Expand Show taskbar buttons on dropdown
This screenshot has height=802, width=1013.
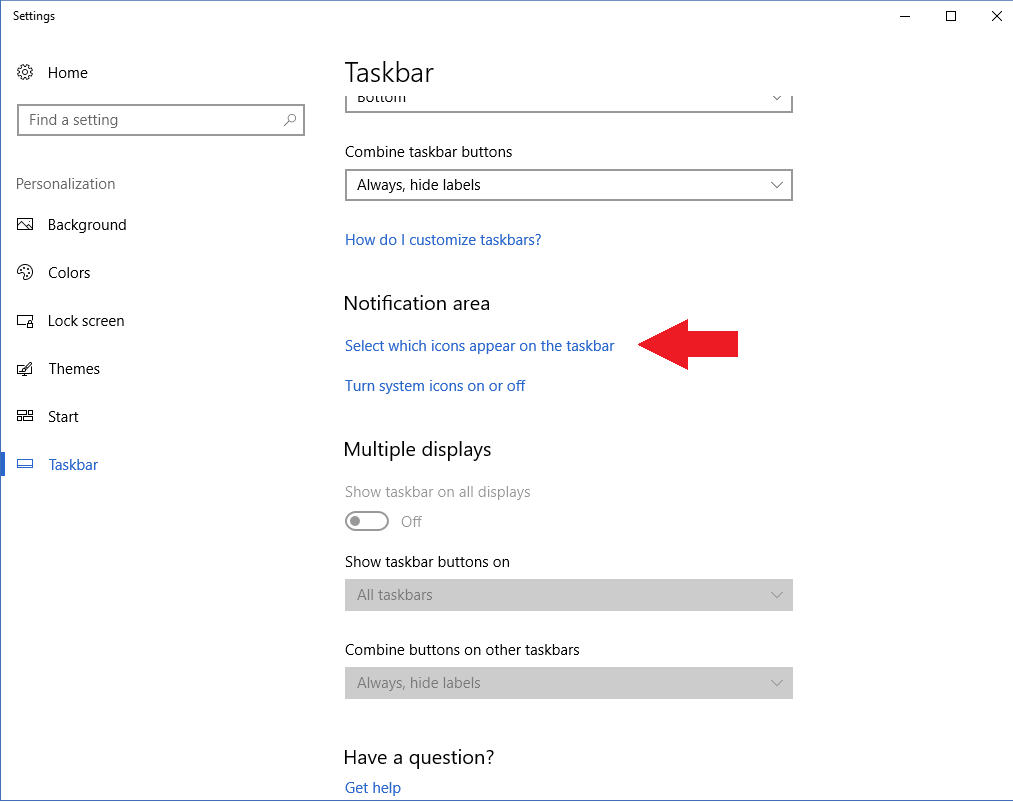click(x=568, y=595)
